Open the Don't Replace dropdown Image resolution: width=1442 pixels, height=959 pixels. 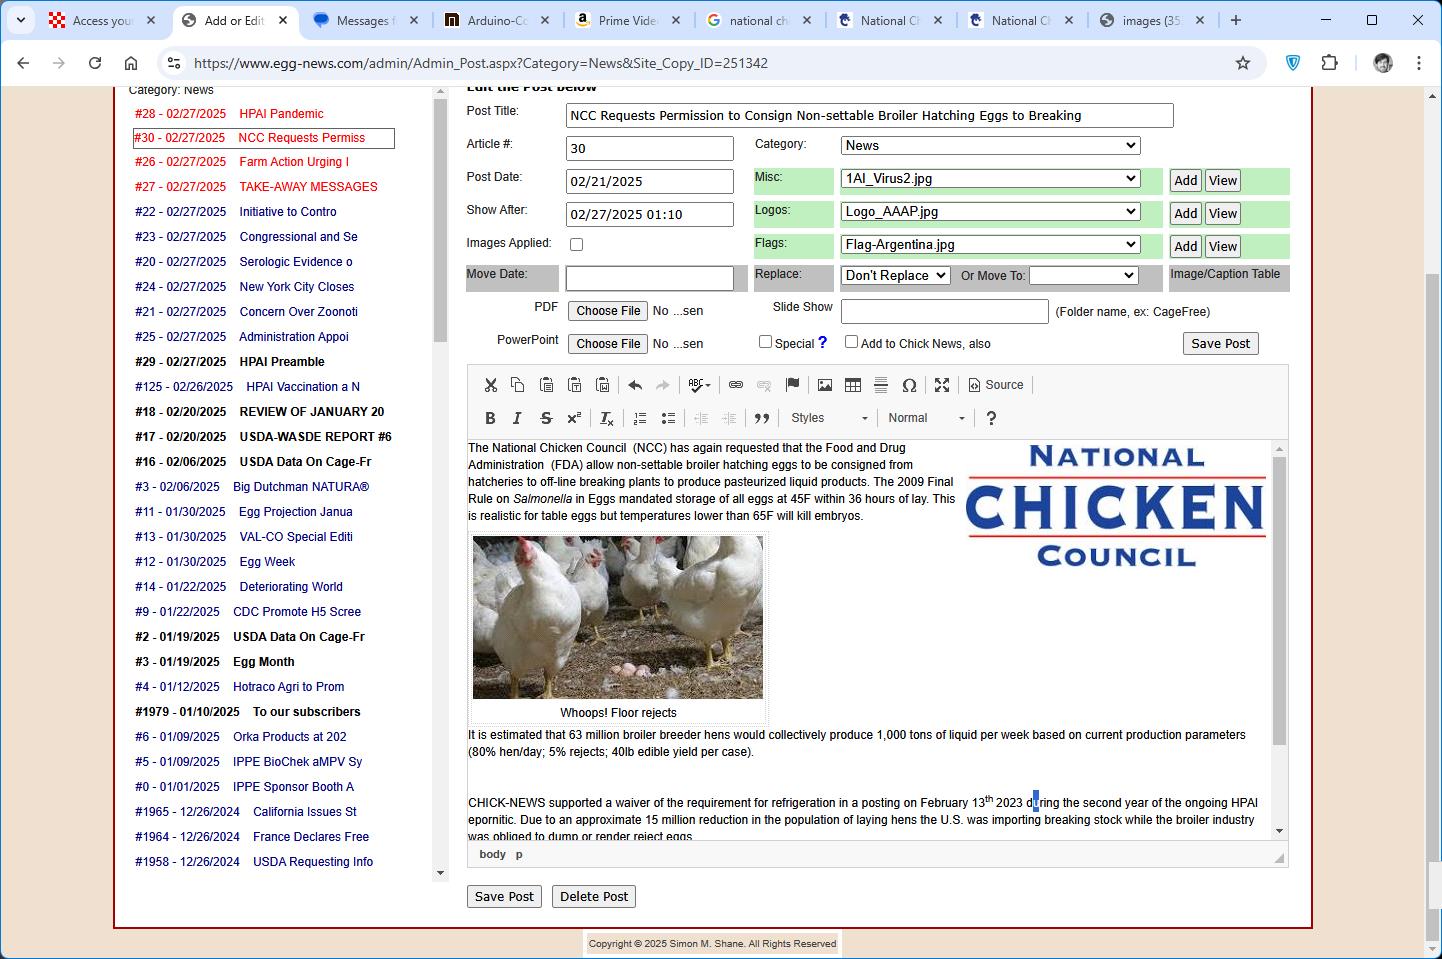(x=895, y=276)
